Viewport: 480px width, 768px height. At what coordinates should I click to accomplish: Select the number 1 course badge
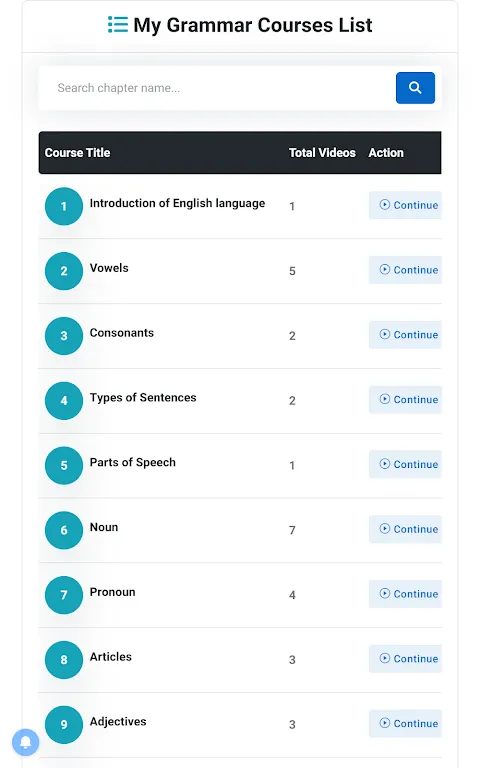[64, 206]
